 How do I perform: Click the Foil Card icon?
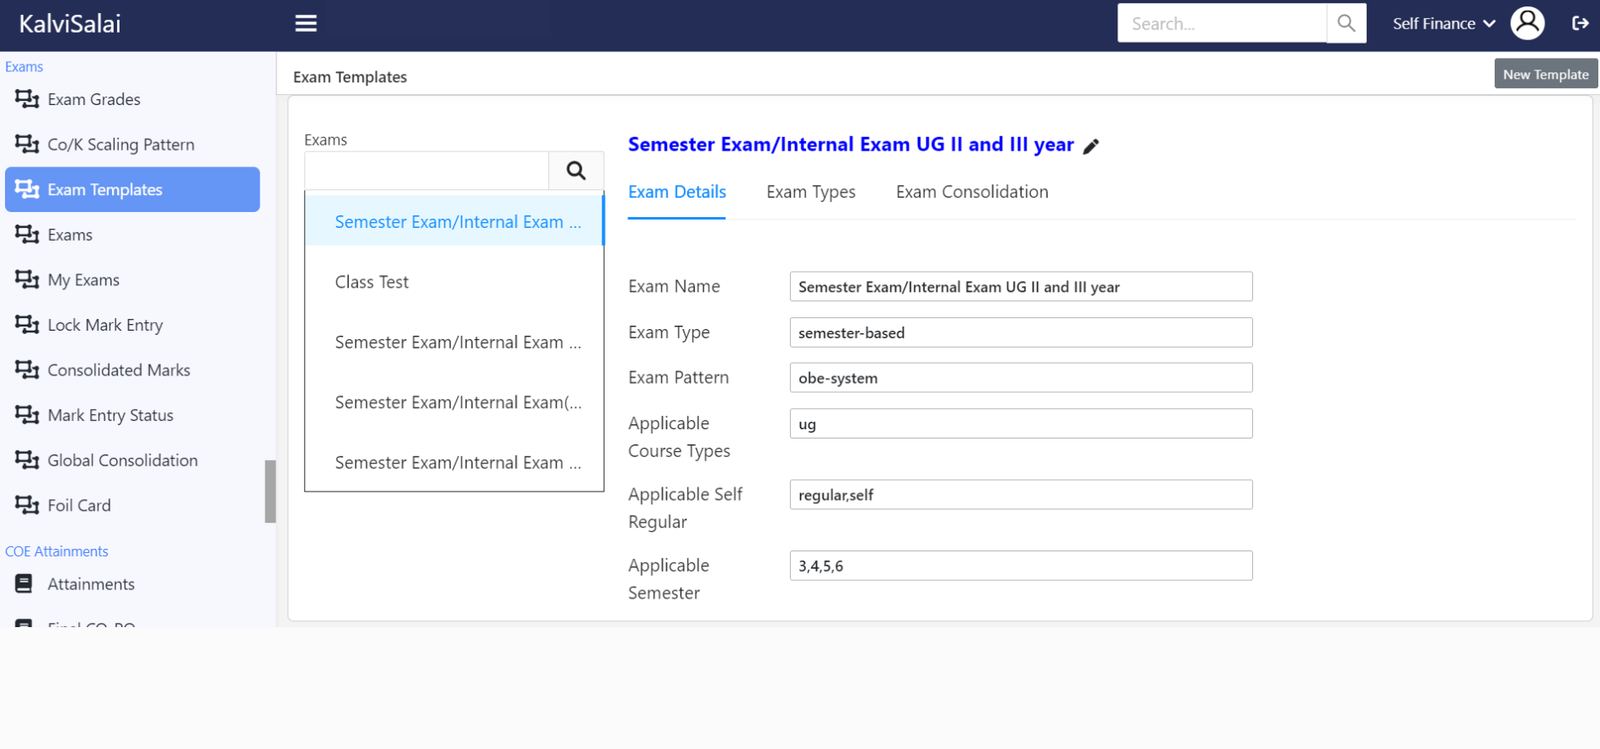point(27,504)
